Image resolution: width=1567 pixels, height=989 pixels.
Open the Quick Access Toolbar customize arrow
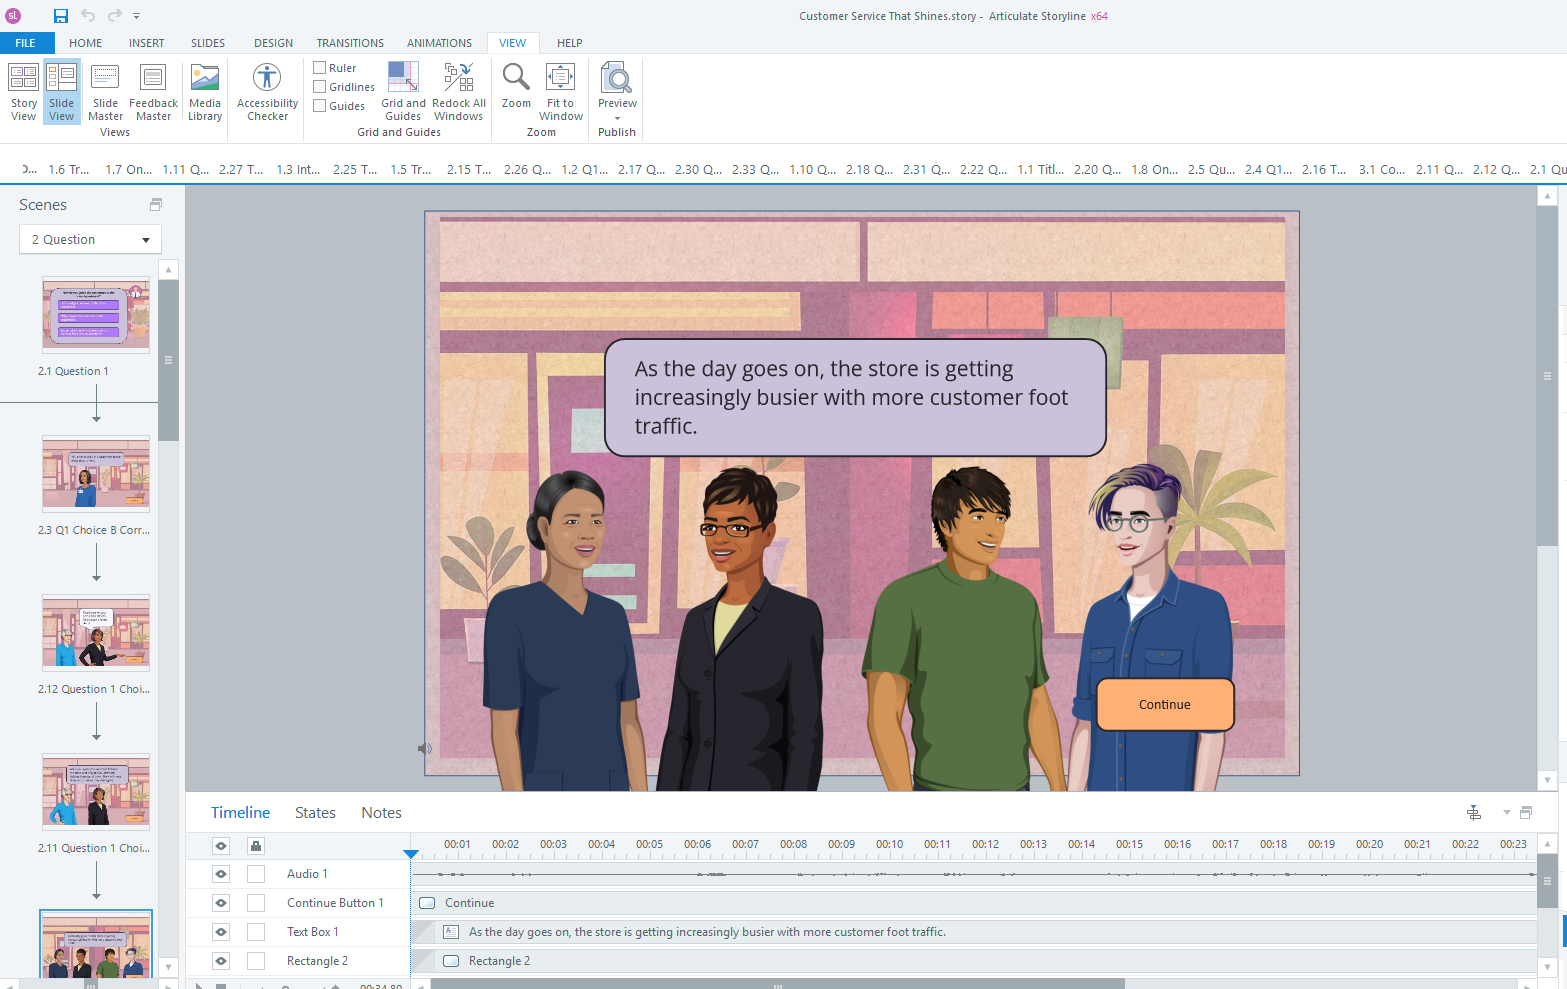click(x=137, y=16)
